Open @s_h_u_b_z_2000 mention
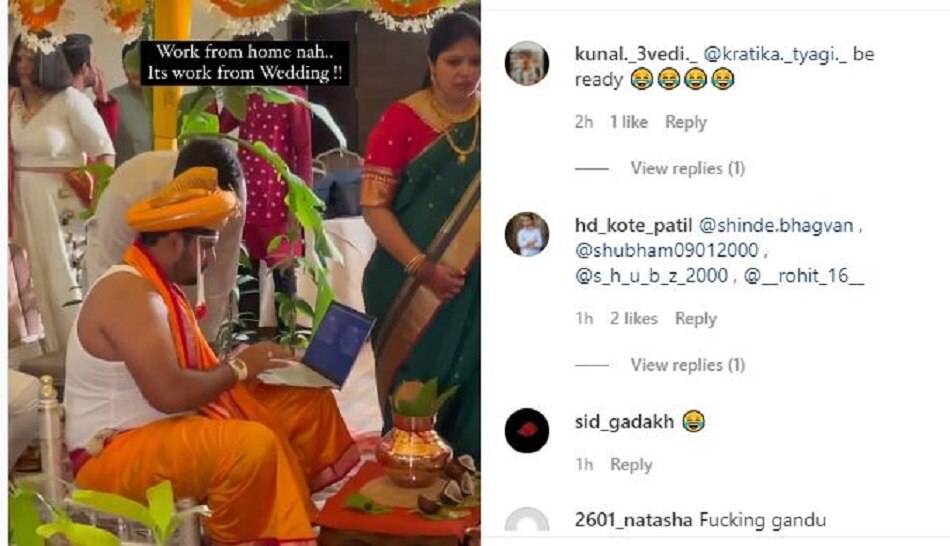 (653, 277)
